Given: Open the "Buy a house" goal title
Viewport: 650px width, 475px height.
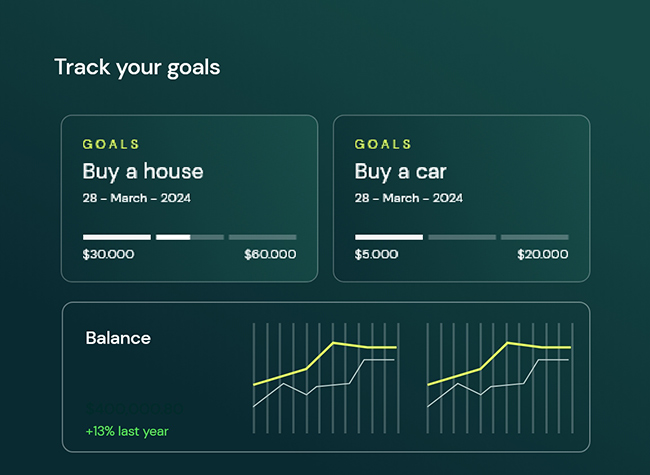Looking at the screenshot, I should (x=142, y=171).
